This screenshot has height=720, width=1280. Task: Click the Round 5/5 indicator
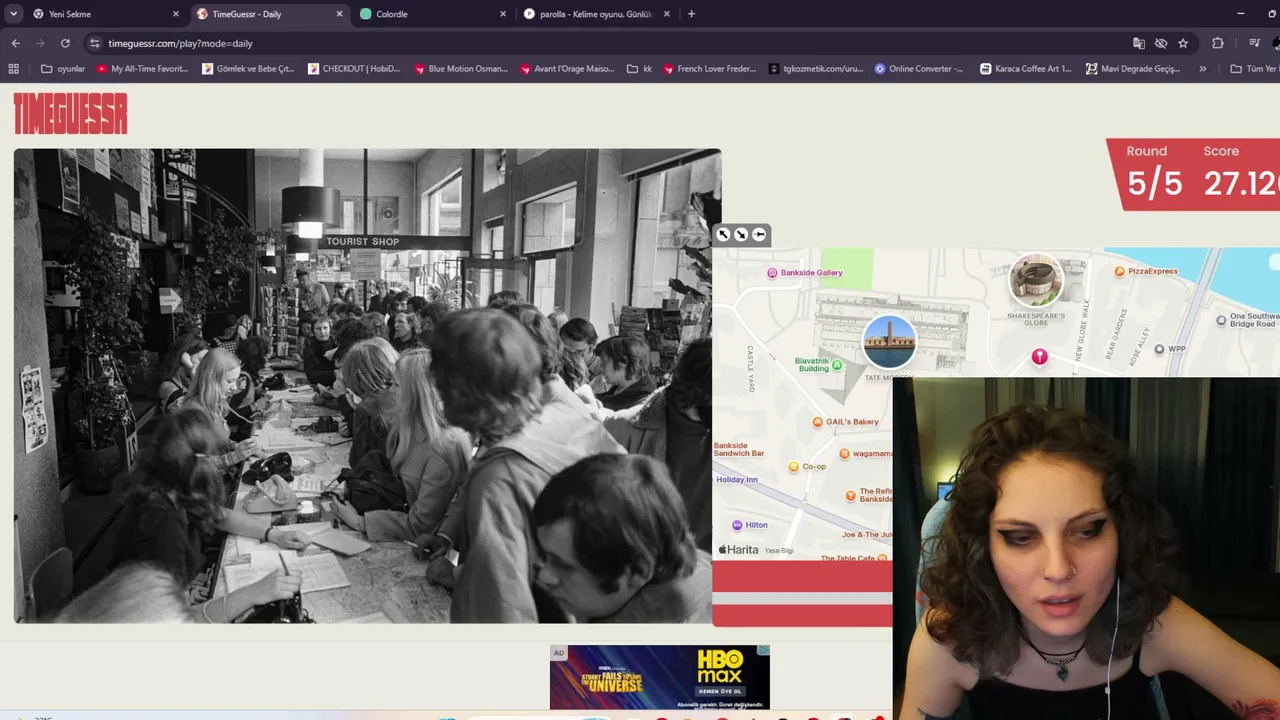point(1154,173)
